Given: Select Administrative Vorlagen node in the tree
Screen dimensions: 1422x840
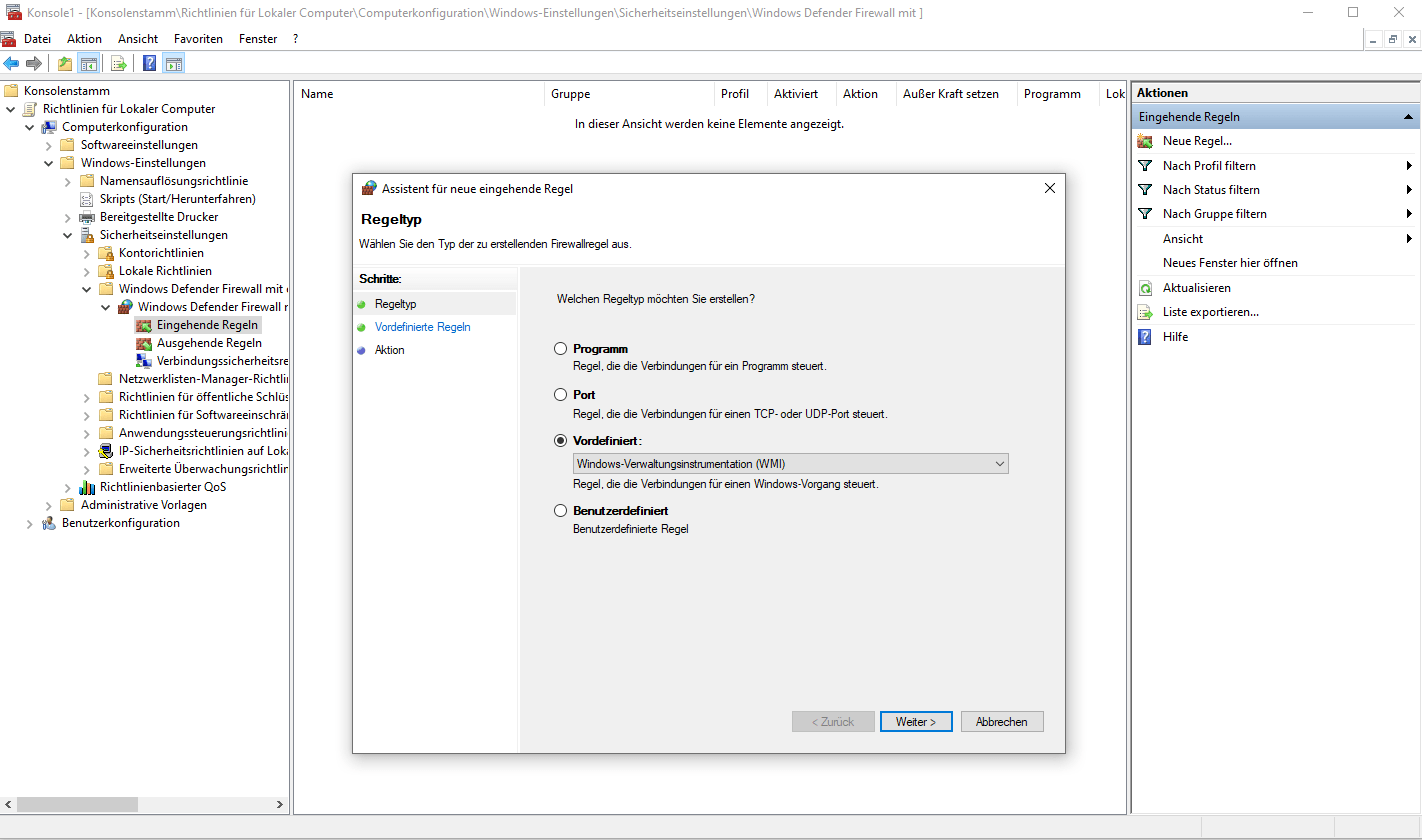Looking at the screenshot, I should click(144, 505).
